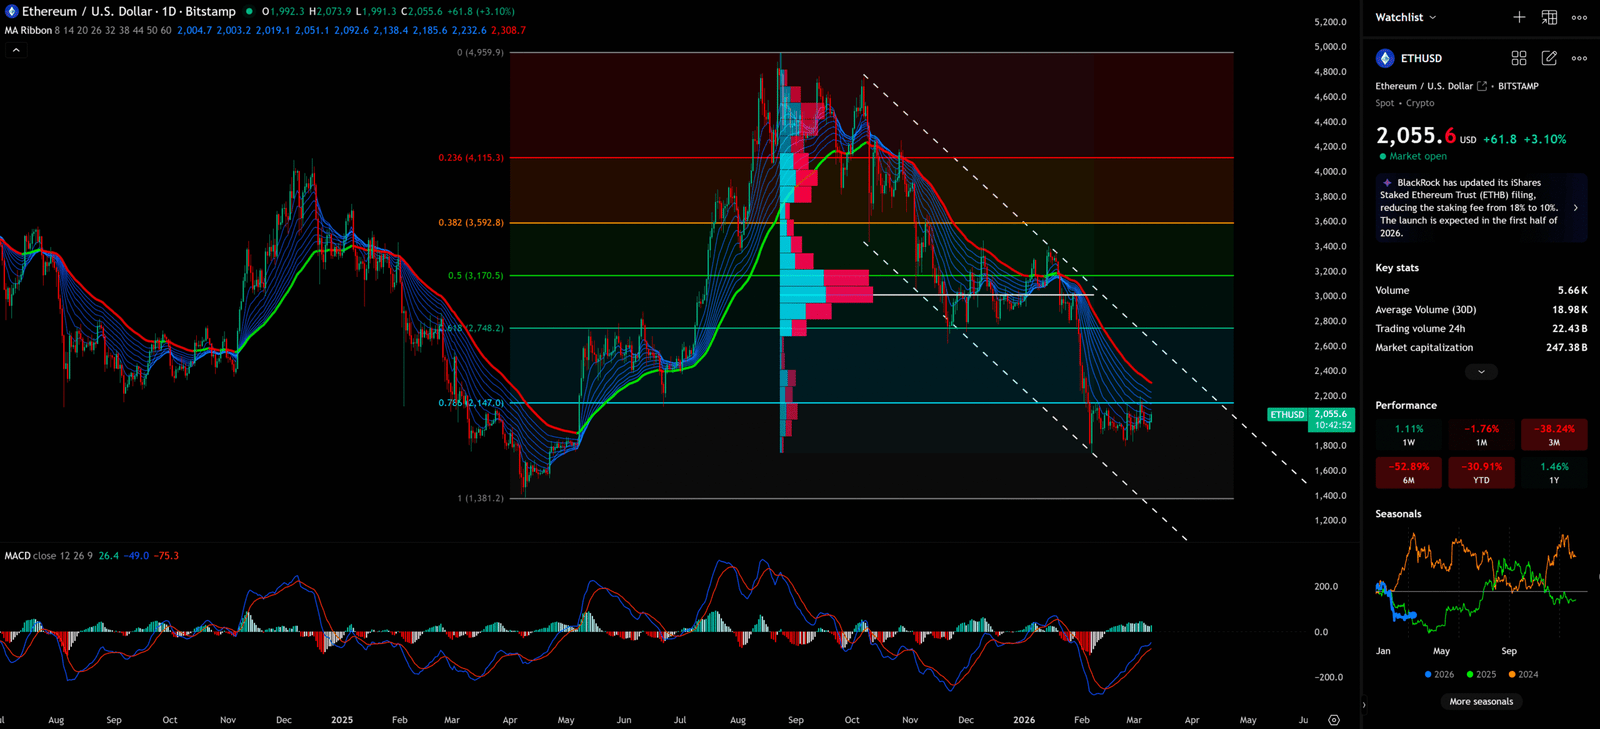Select the 3M performance tile
This screenshot has width=1600, height=729.
[1553, 434]
